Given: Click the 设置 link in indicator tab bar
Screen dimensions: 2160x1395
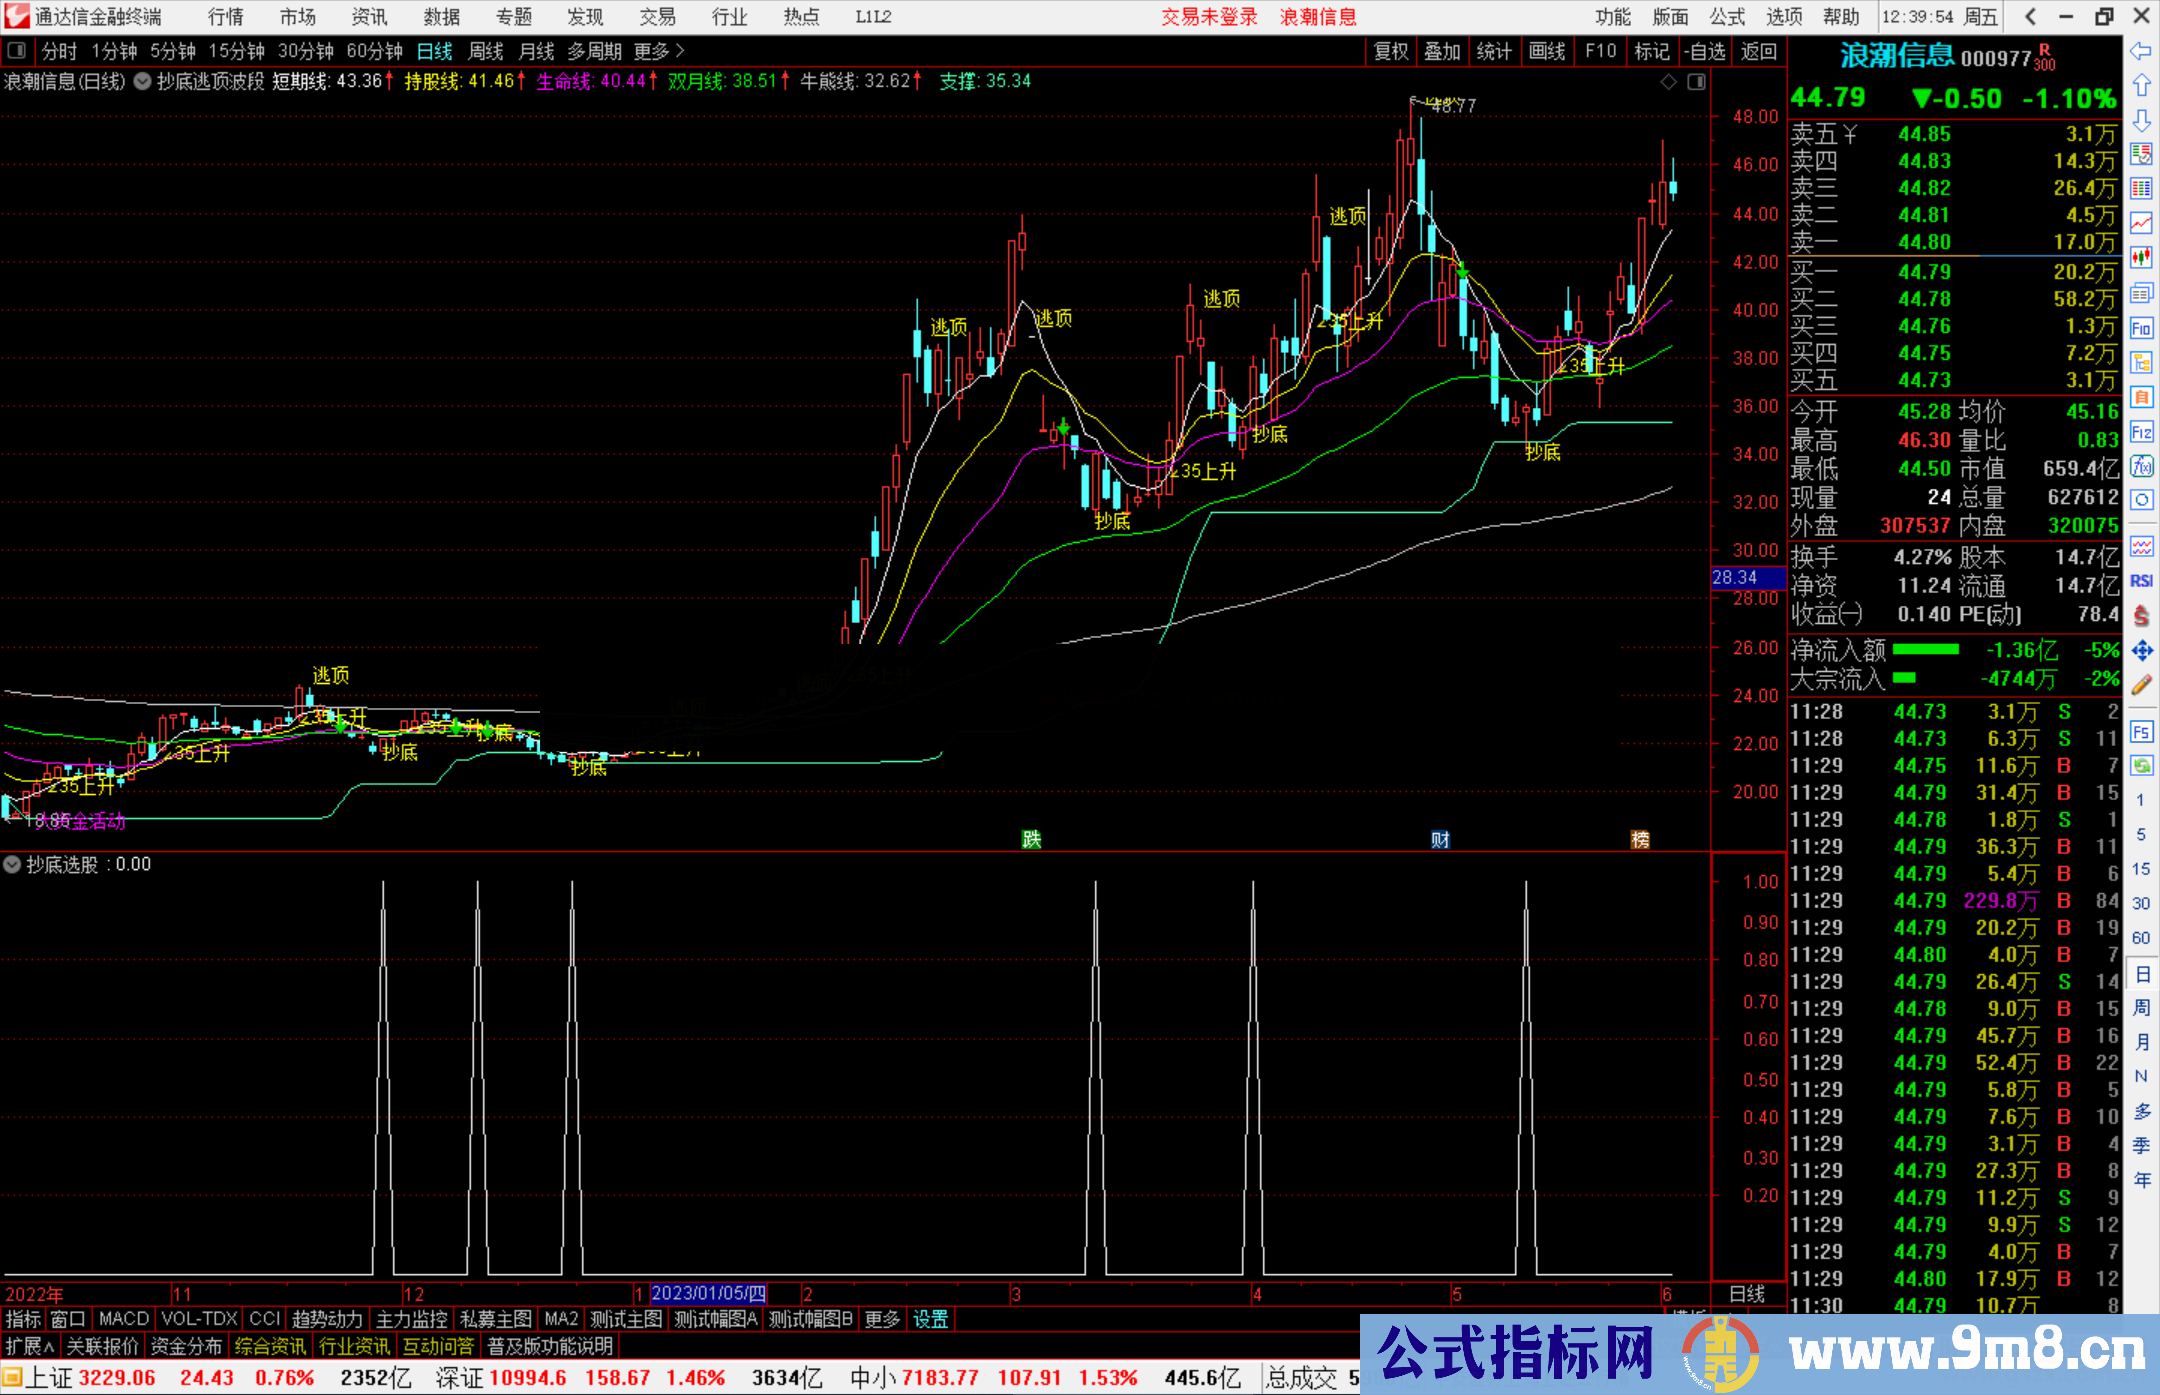Looking at the screenshot, I should point(930,1319).
